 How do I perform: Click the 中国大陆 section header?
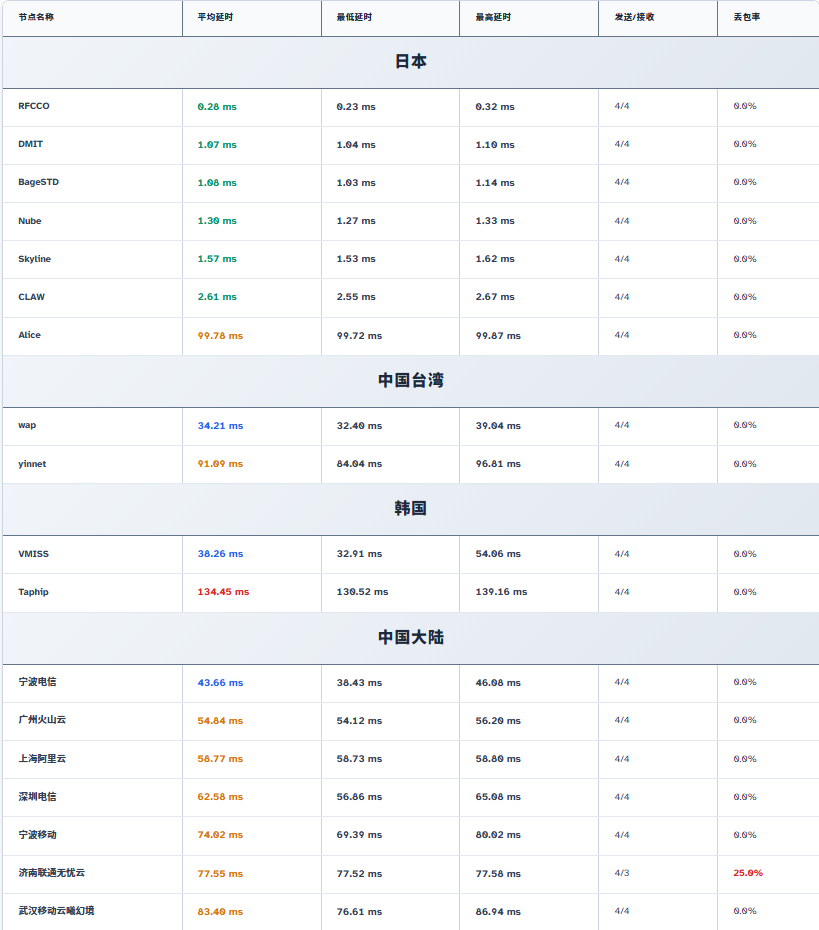point(410,637)
